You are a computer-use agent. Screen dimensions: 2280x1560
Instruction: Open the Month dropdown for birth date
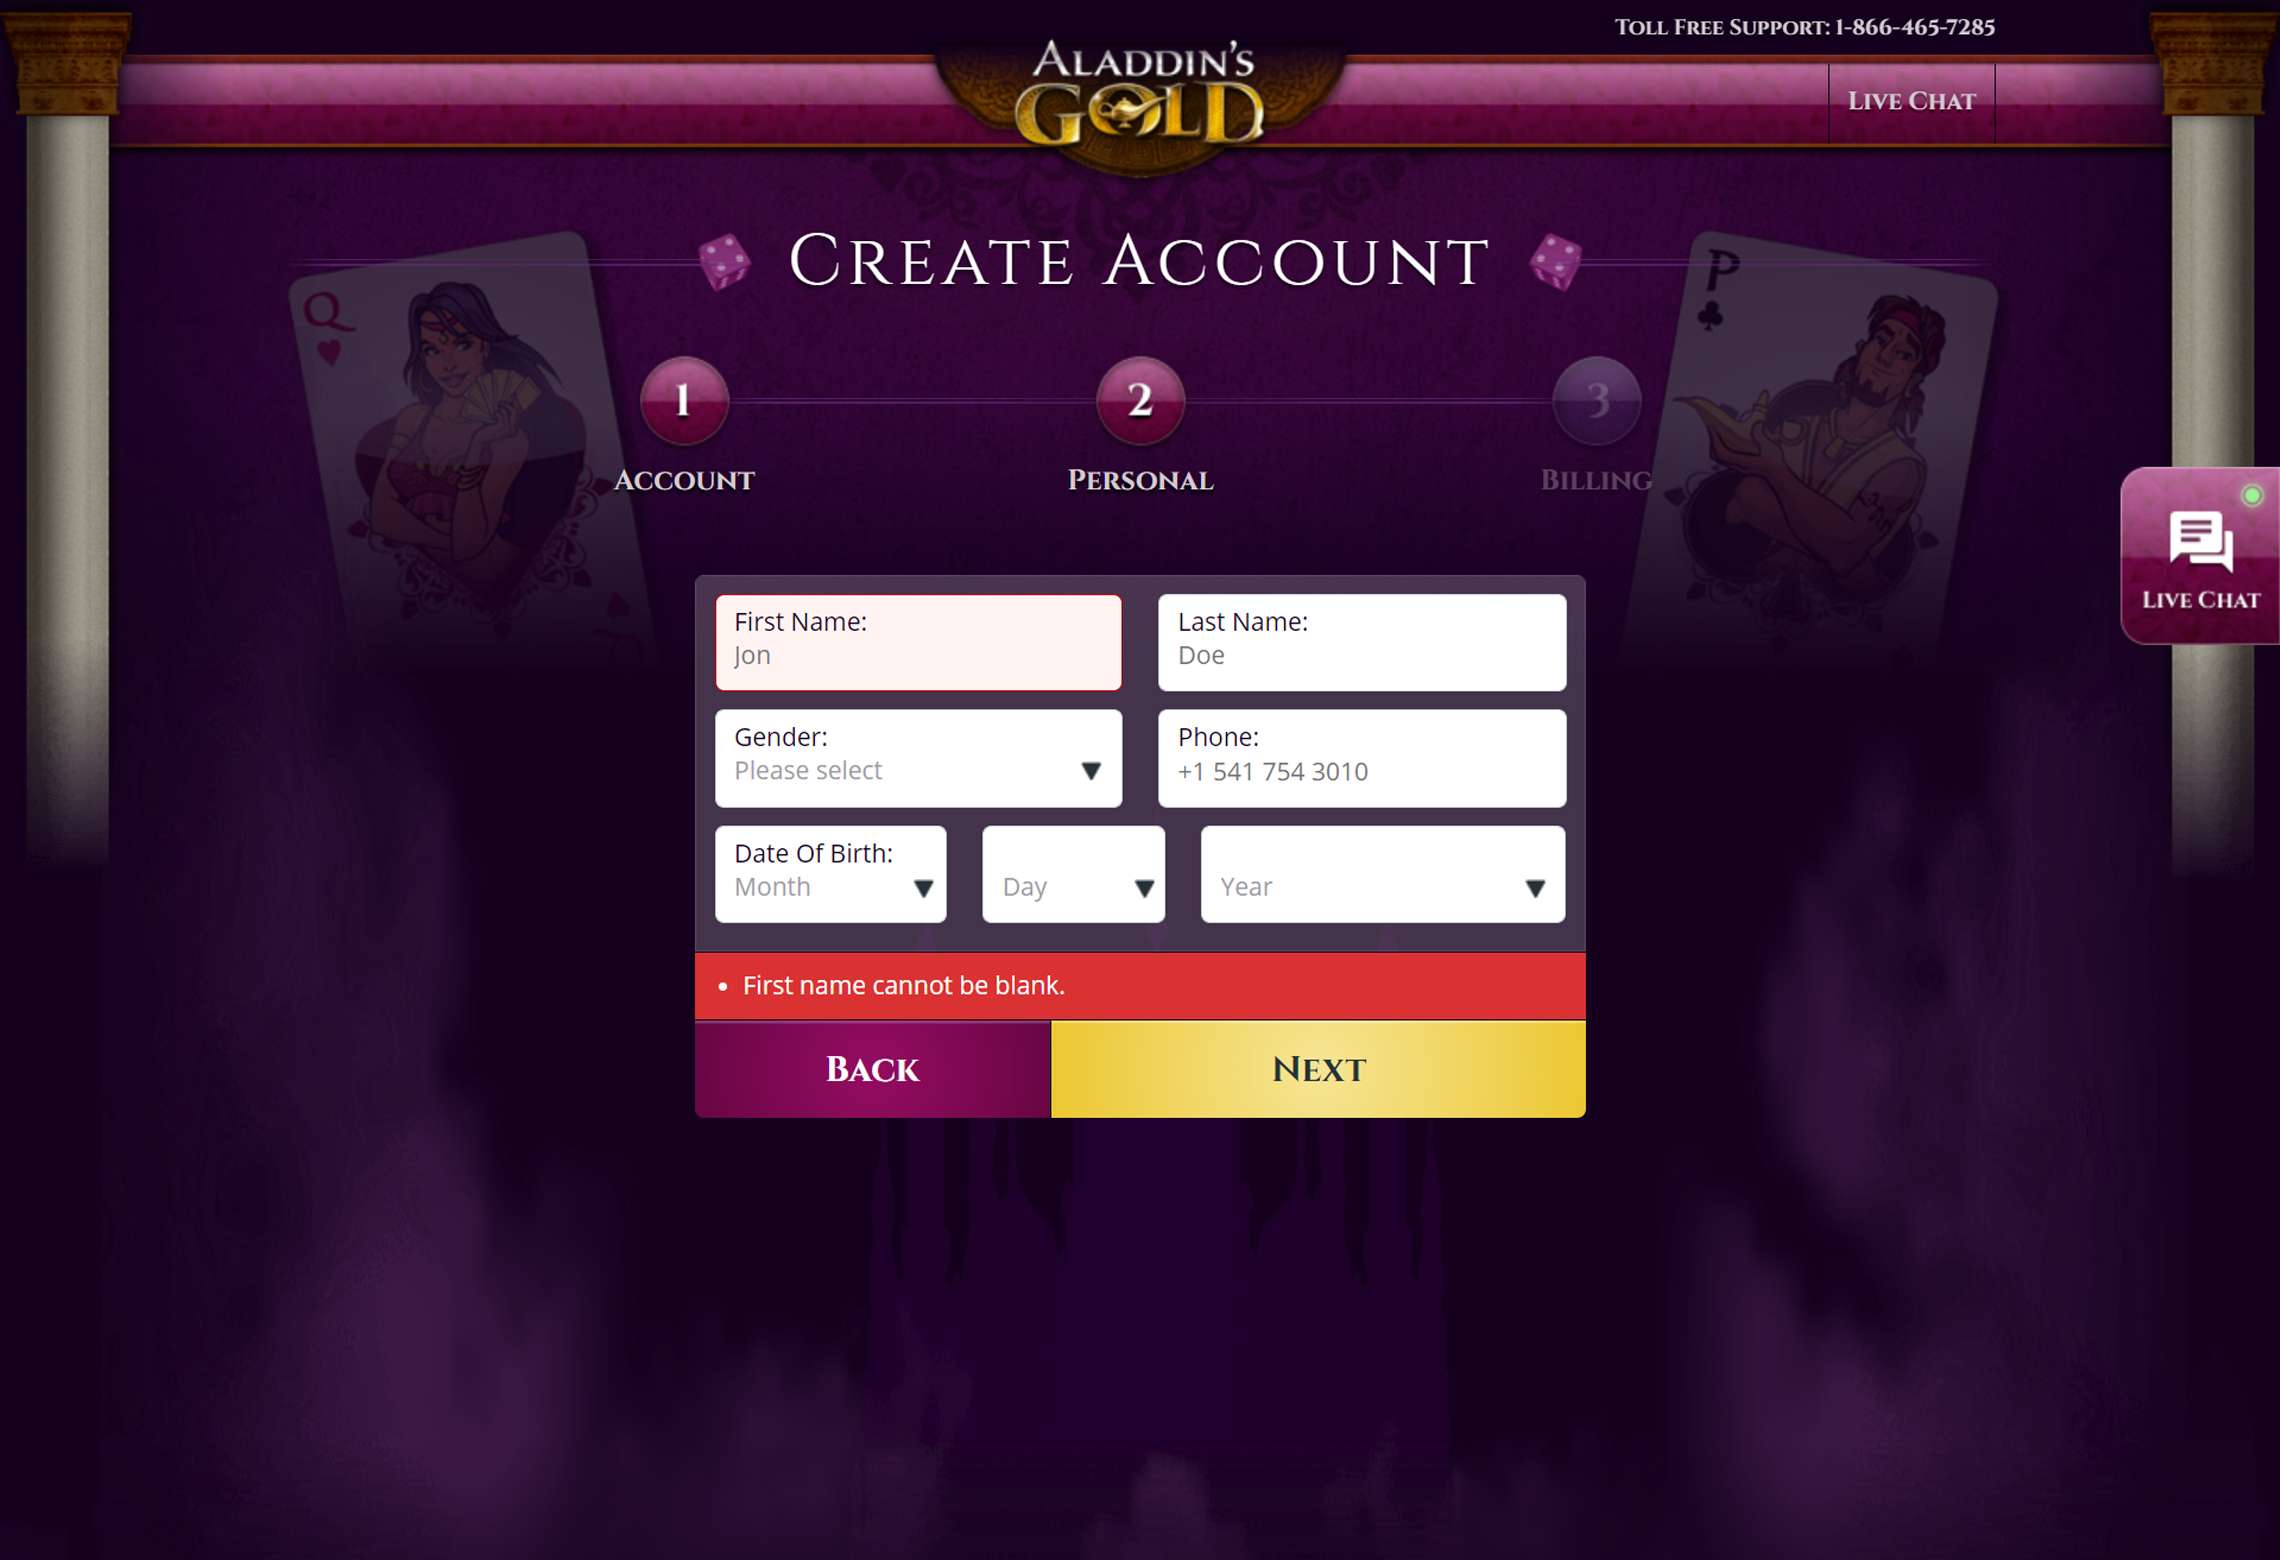click(830, 874)
